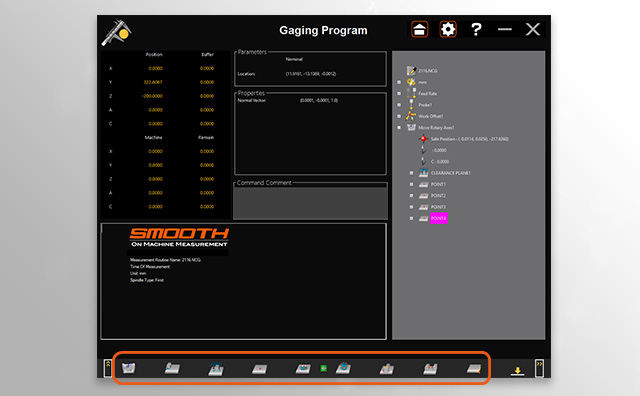This screenshot has height=396, width=640.
Task: Click the Safe Position tree entry
Action: (469, 139)
